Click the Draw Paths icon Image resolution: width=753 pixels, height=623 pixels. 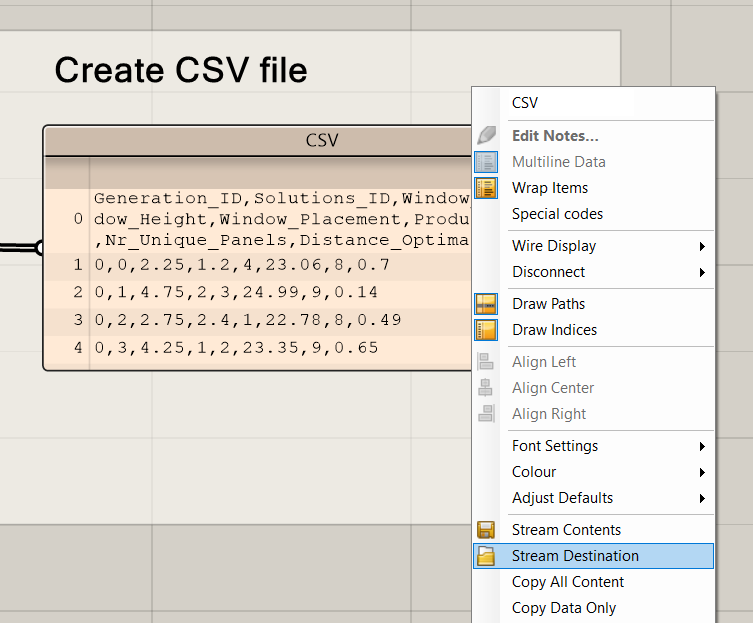coord(486,304)
